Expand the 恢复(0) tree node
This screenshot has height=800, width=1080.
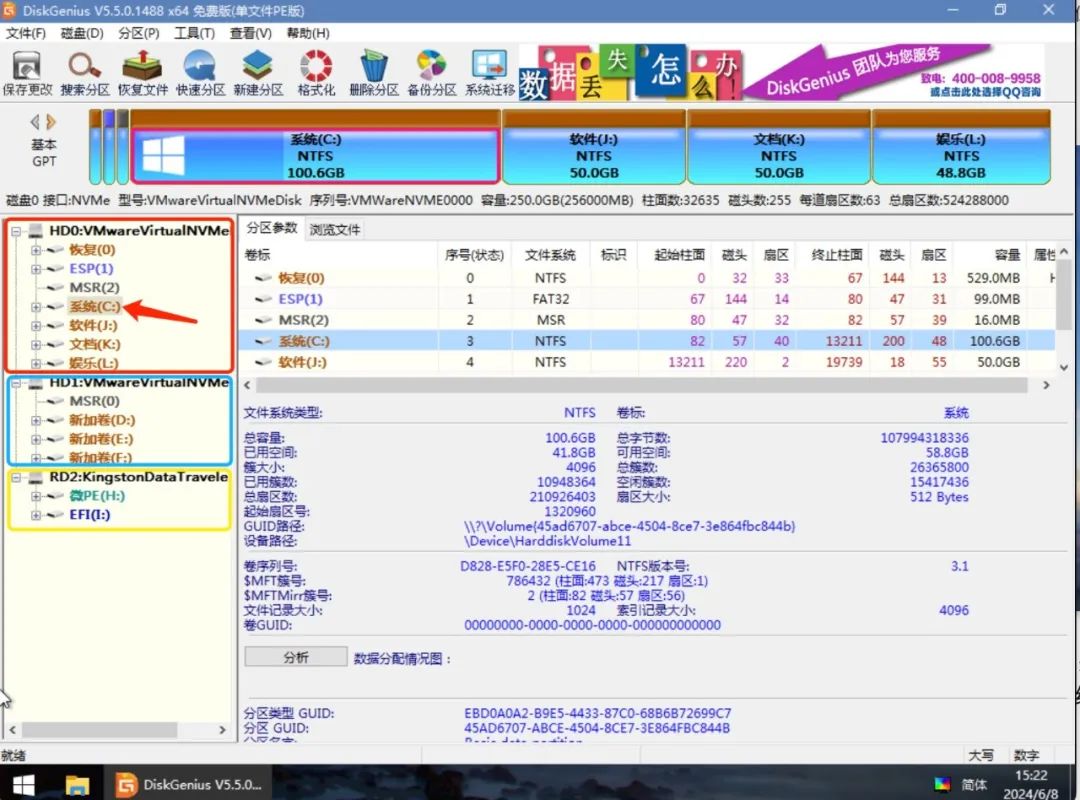36,250
